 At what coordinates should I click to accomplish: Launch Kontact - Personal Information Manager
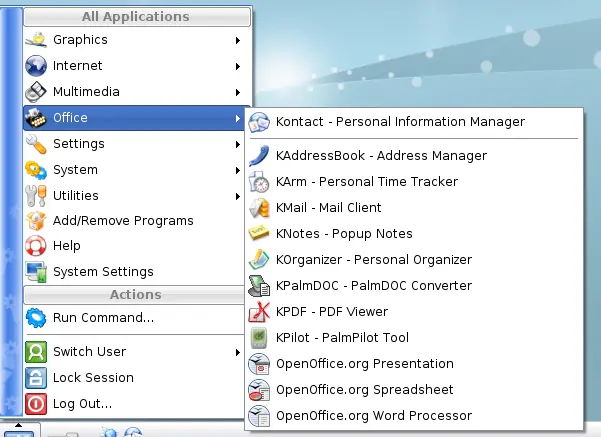click(414, 122)
